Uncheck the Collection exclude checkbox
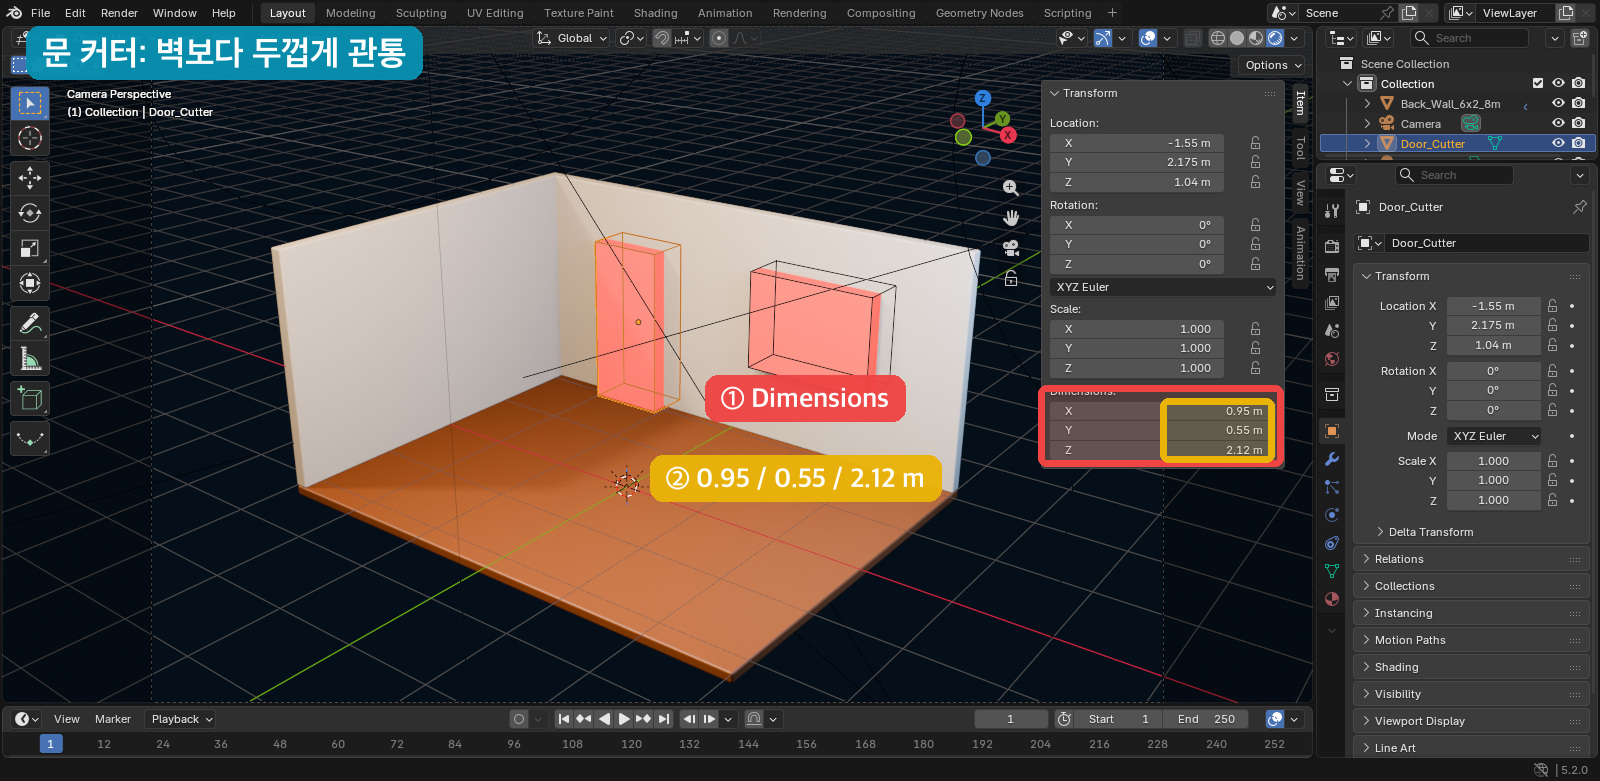 click(1538, 83)
